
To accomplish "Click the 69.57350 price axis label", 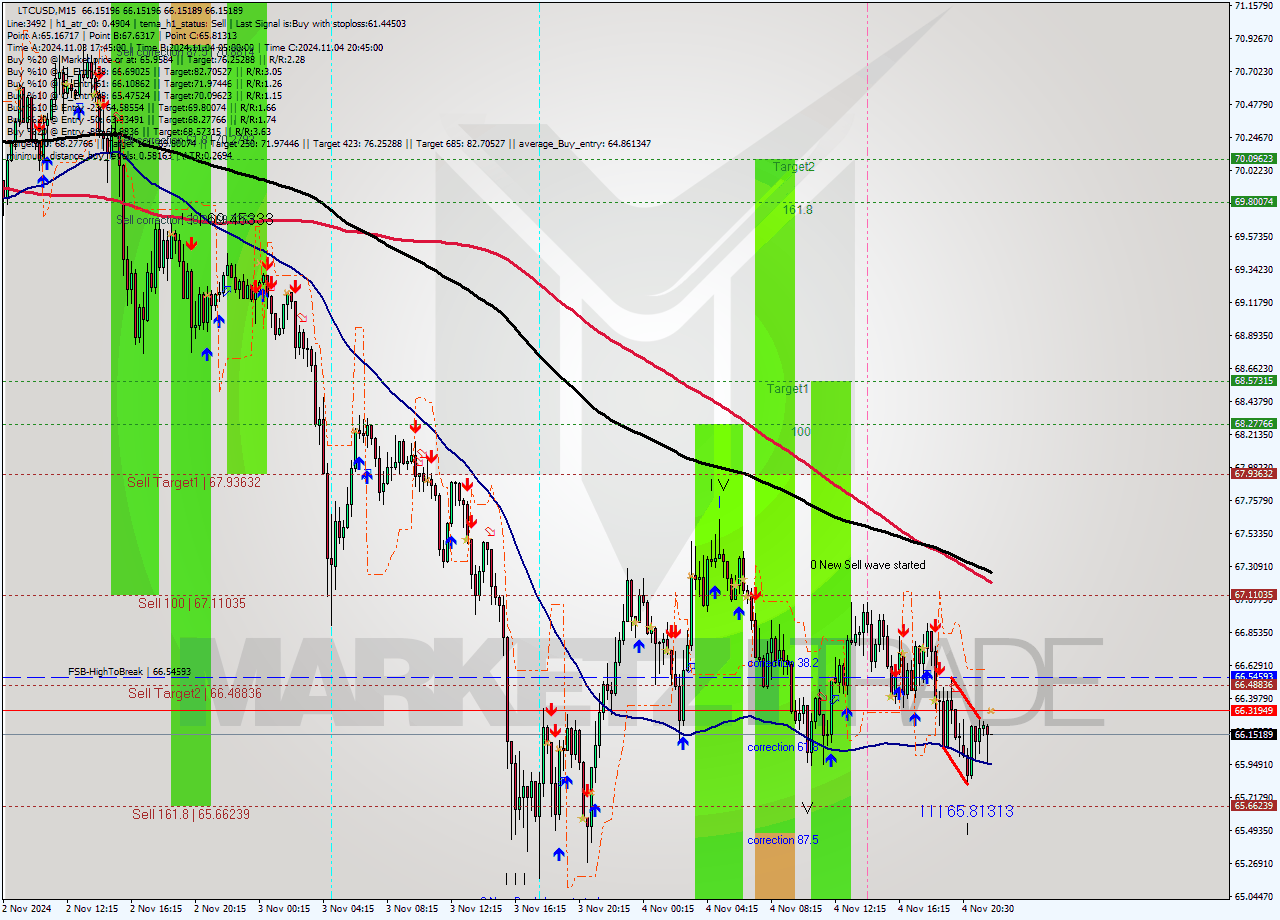I will 1254,236.
